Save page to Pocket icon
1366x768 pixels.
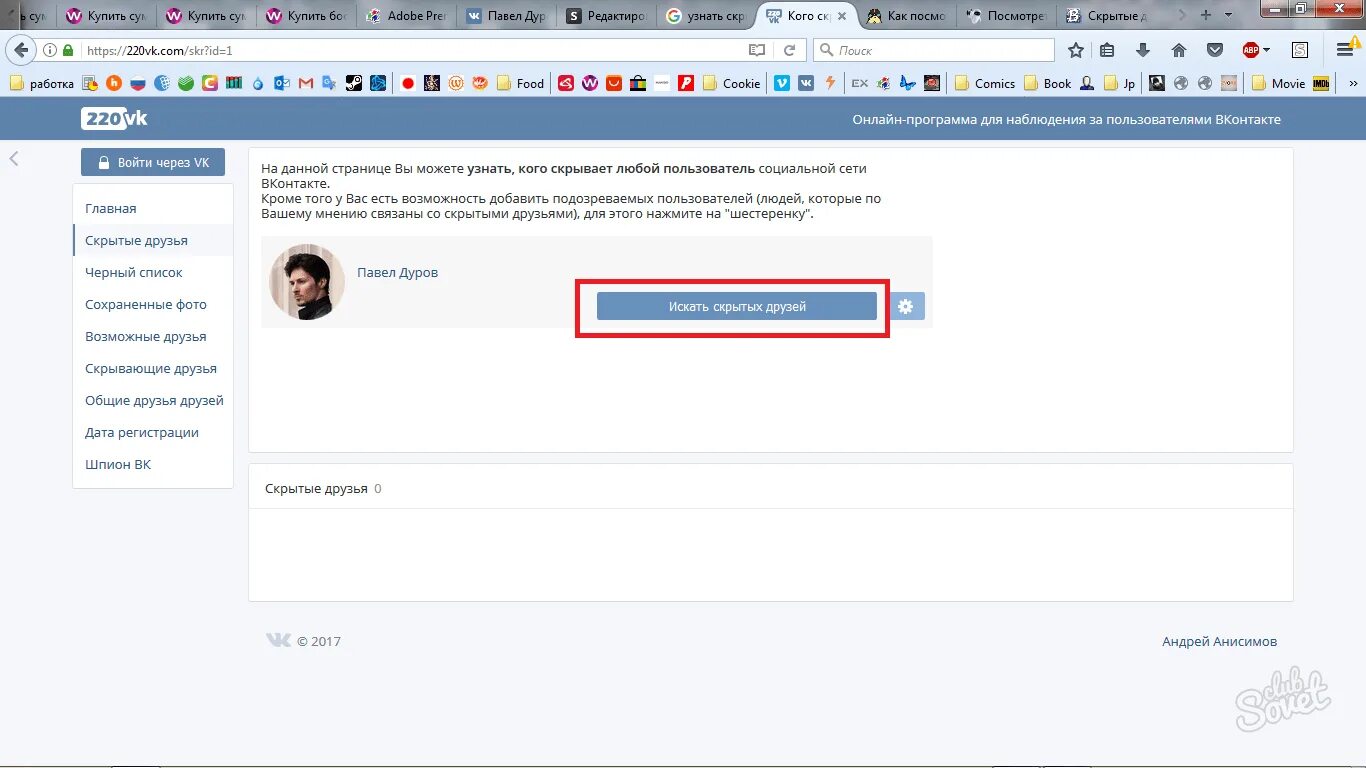click(1215, 50)
